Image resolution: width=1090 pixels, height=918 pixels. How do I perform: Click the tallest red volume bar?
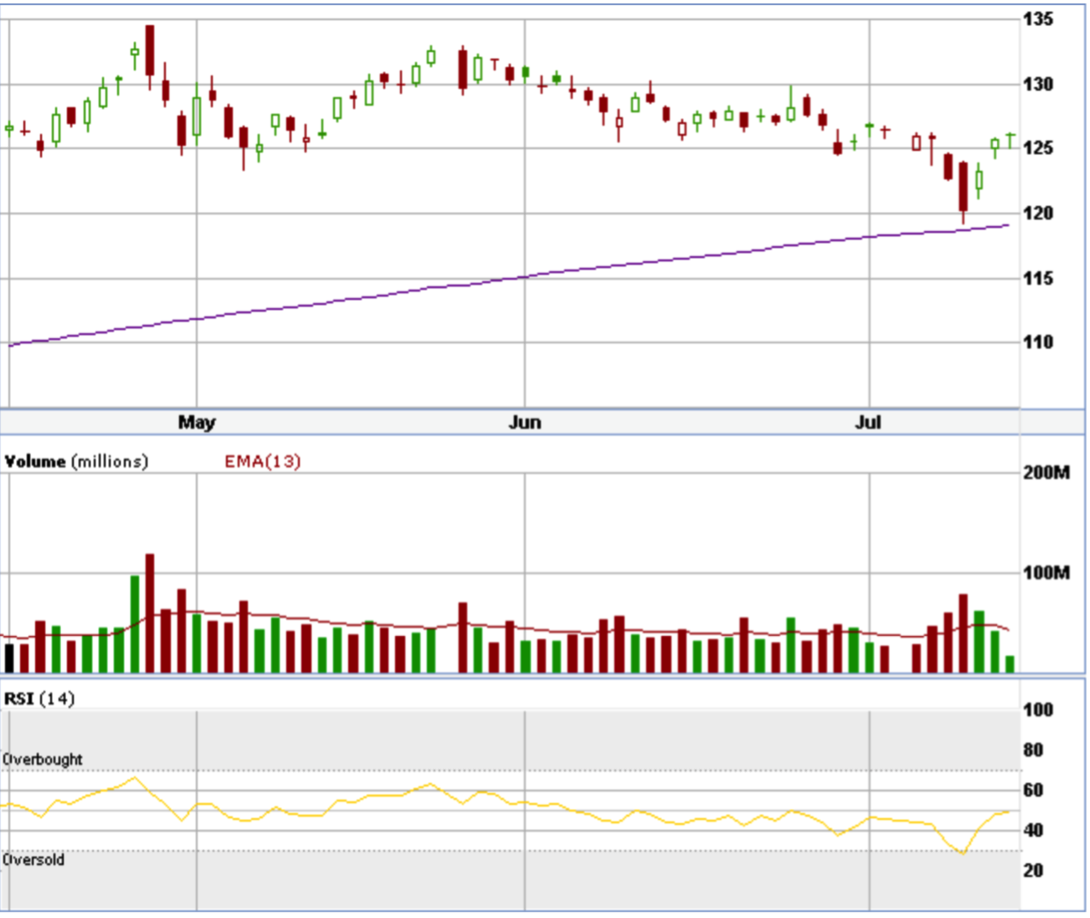pos(149,613)
